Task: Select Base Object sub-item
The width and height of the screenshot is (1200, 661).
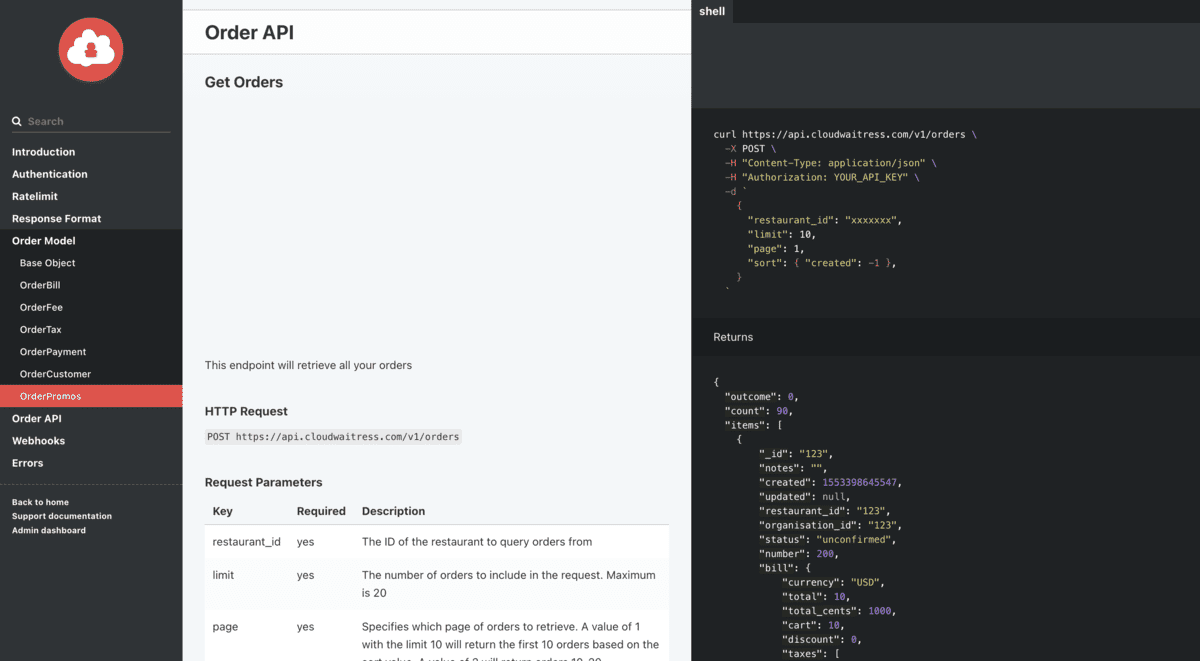Action: pos(47,263)
